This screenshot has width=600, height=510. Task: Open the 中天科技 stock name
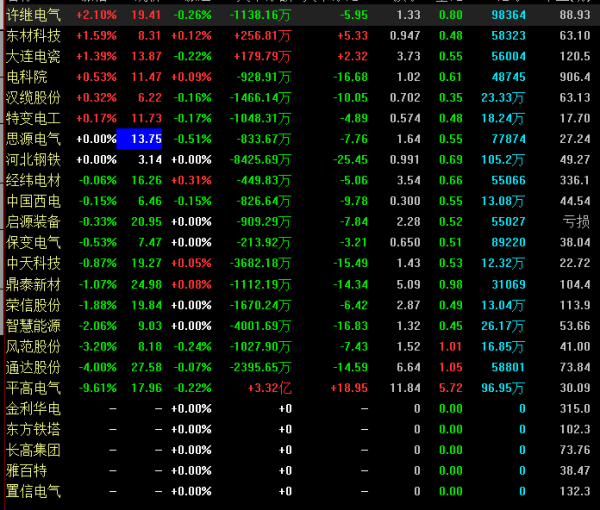click(x=33, y=263)
